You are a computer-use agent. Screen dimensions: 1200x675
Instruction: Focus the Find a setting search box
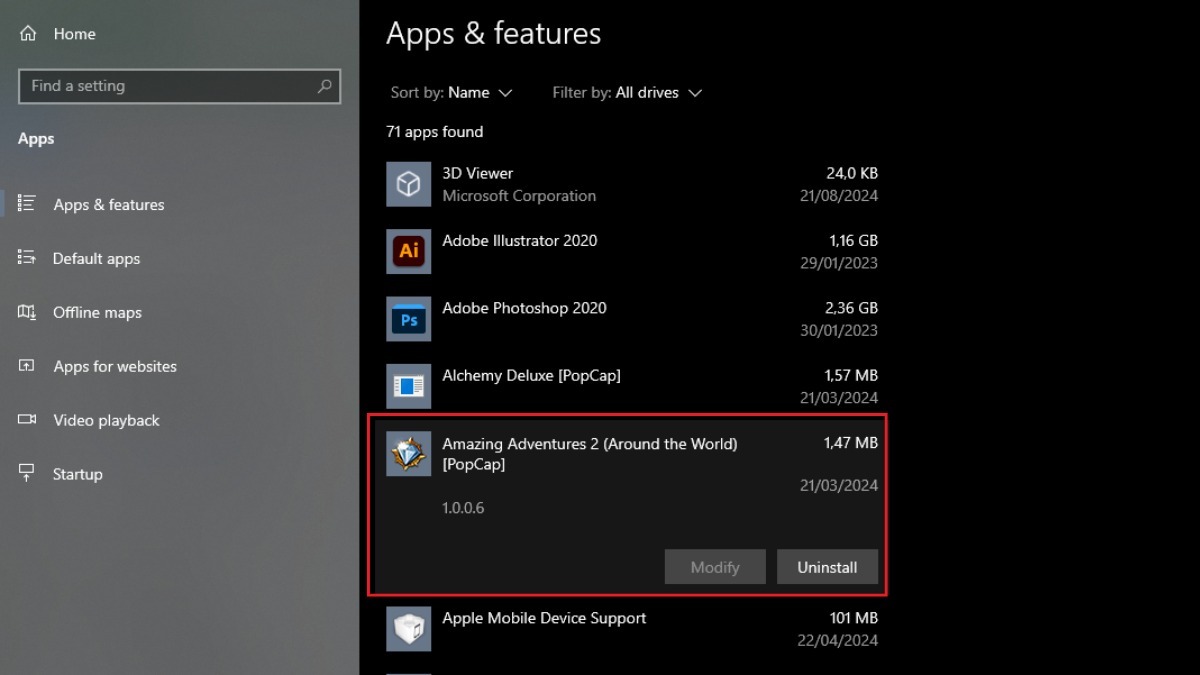(x=179, y=86)
